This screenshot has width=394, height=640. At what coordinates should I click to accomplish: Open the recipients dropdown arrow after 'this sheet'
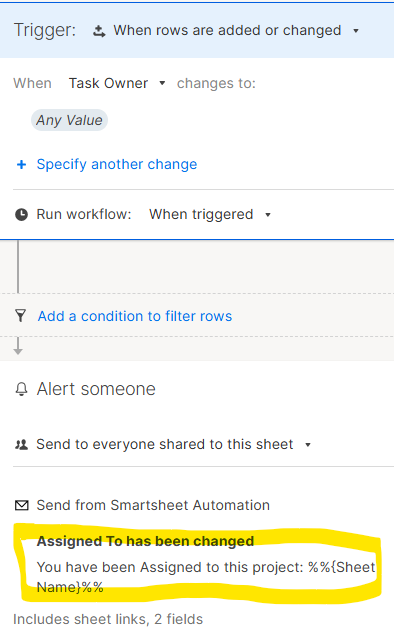click(x=308, y=444)
